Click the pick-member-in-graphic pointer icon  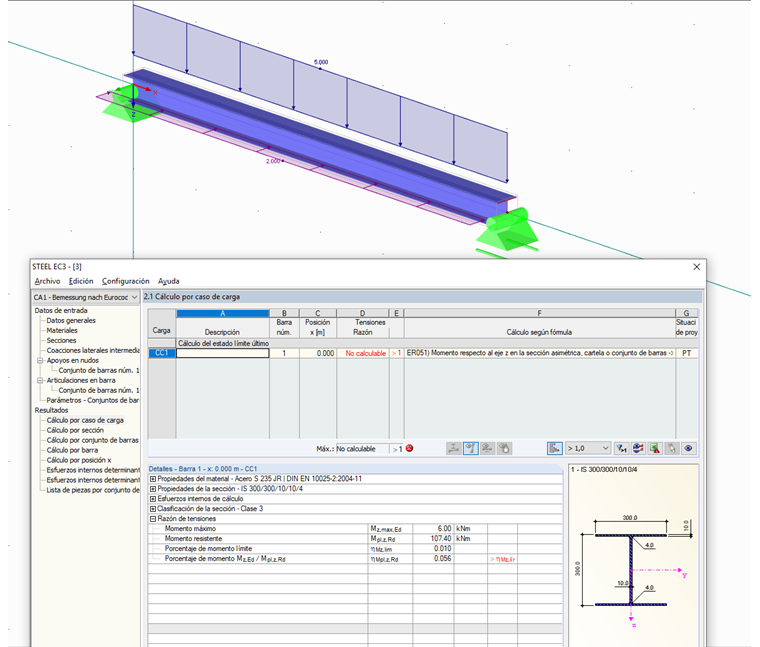coord(672,448)
